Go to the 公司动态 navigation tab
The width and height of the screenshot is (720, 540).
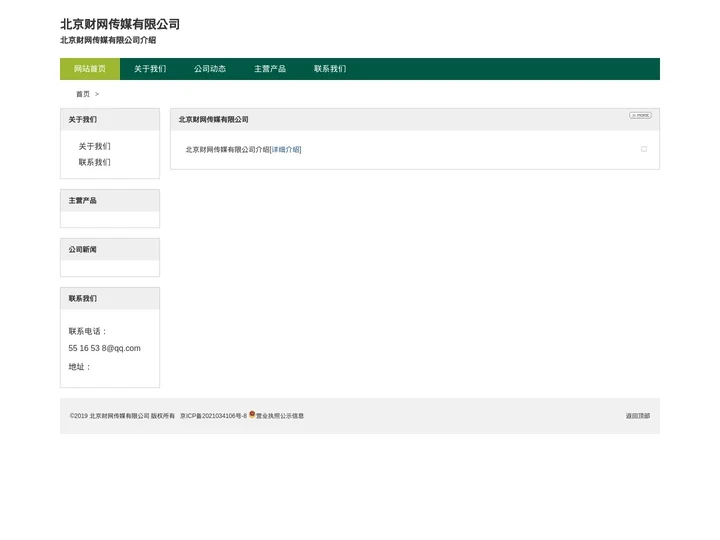[210, 69]
